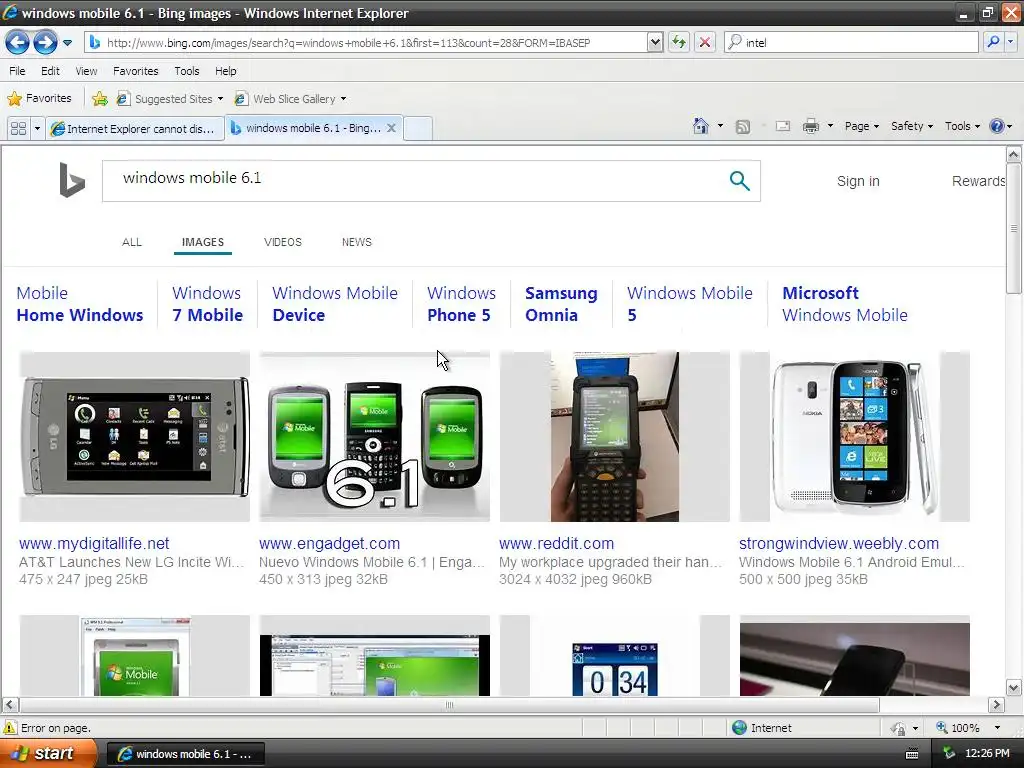Viewport: 1024px width, 768px height.
Task: Open the Edit menu
Action: (50, 71)
